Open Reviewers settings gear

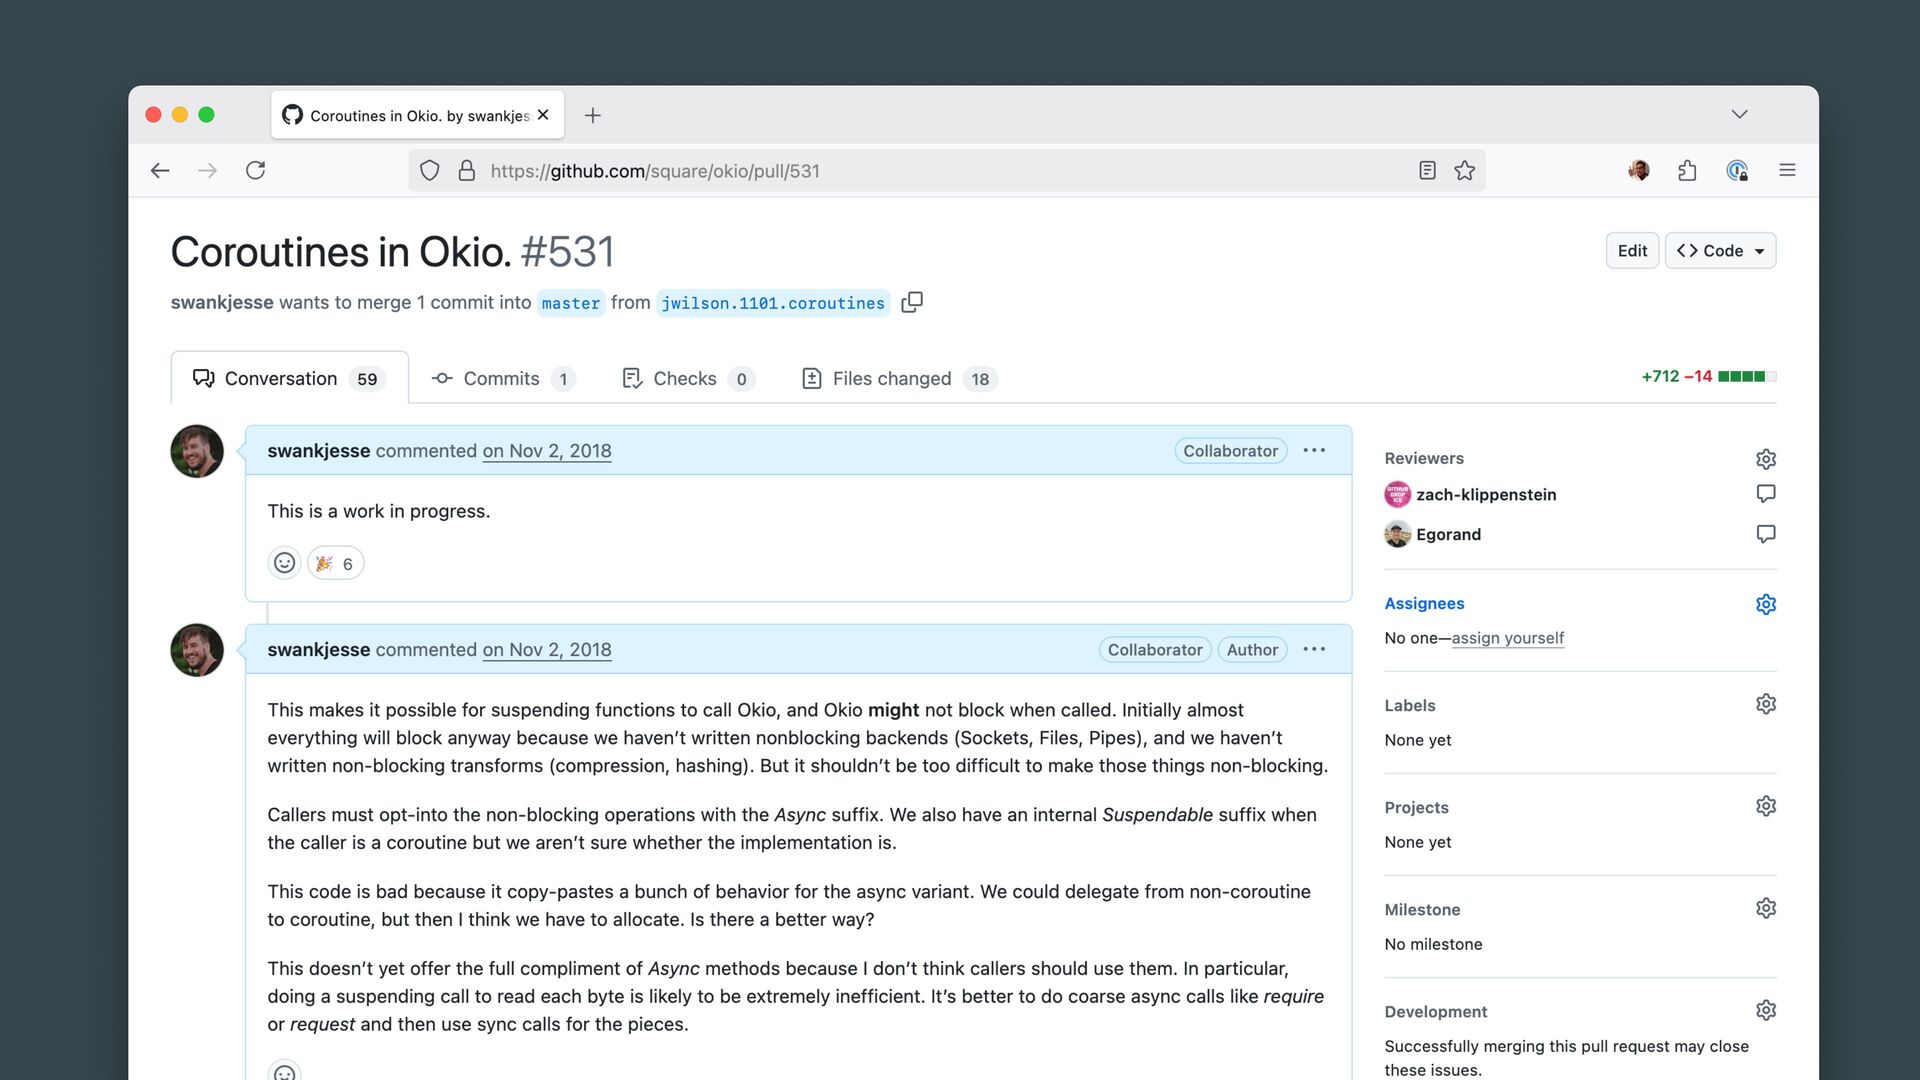1766,459
